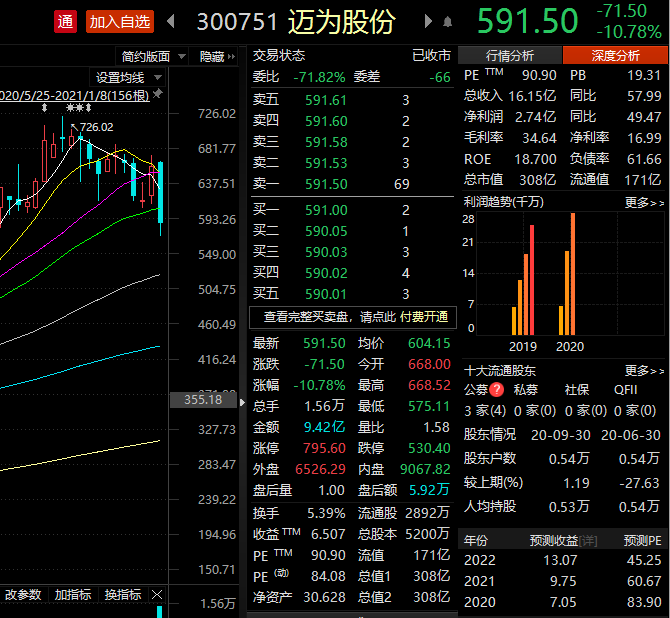The height and width of the screenshot is (618, 670).
Task: Click the 今开 668.00 value
Action: [x=429, y=364]
